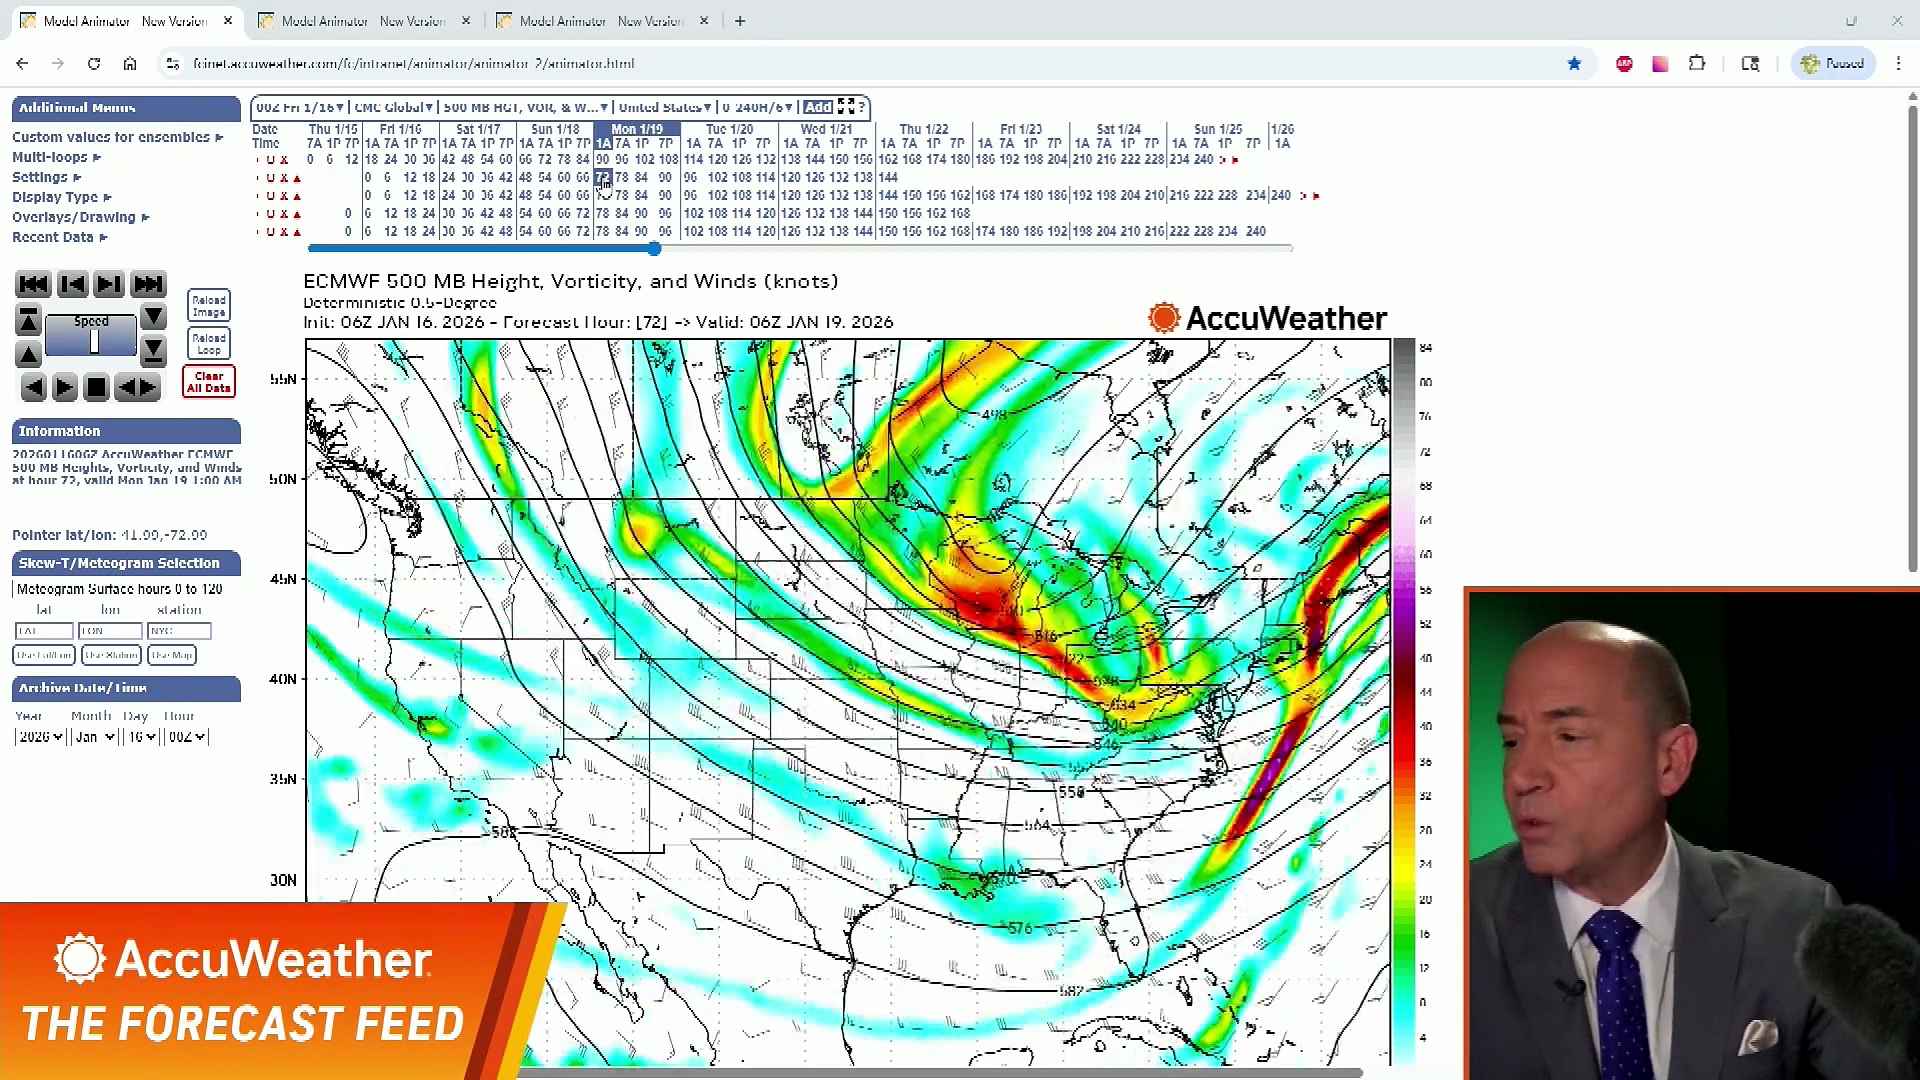Open the CMC Global model dropdown

(x=393, y=107)
